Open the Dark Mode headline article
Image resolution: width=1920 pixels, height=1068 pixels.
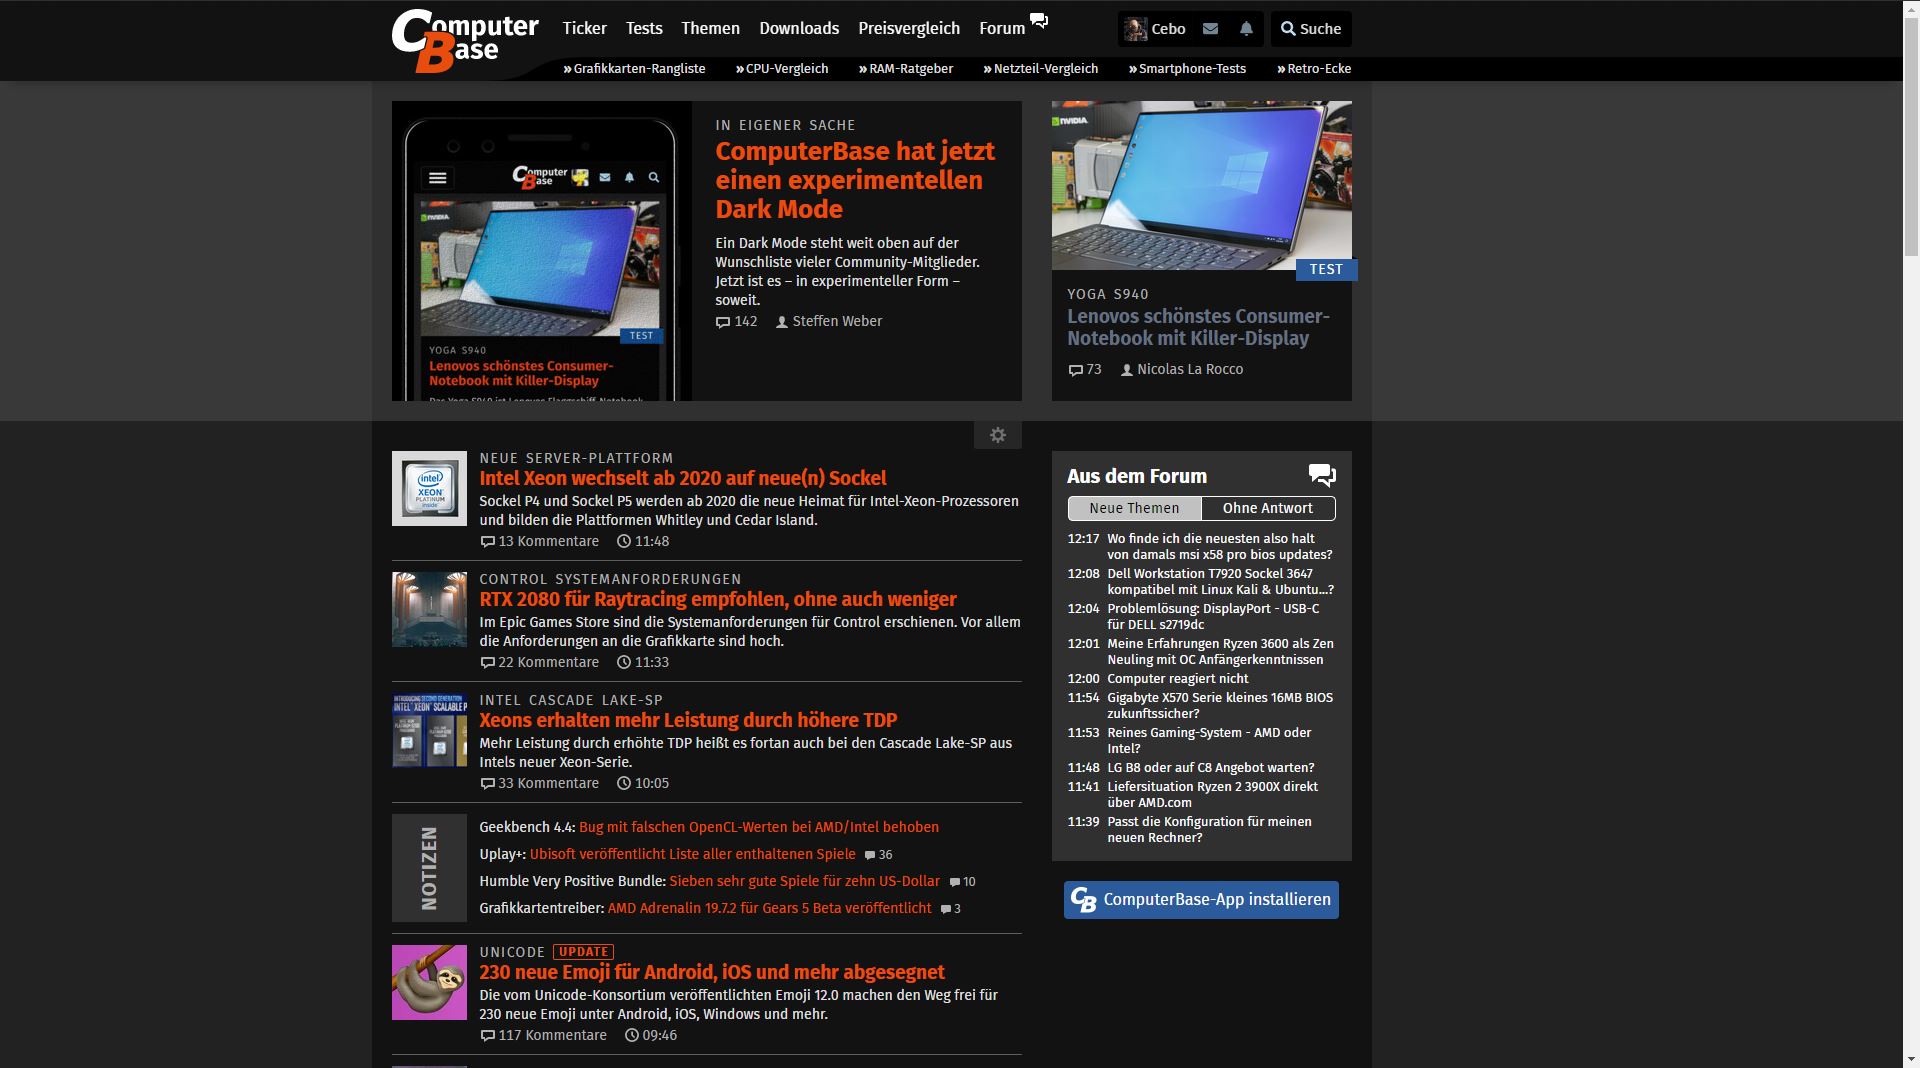[855, 180]
